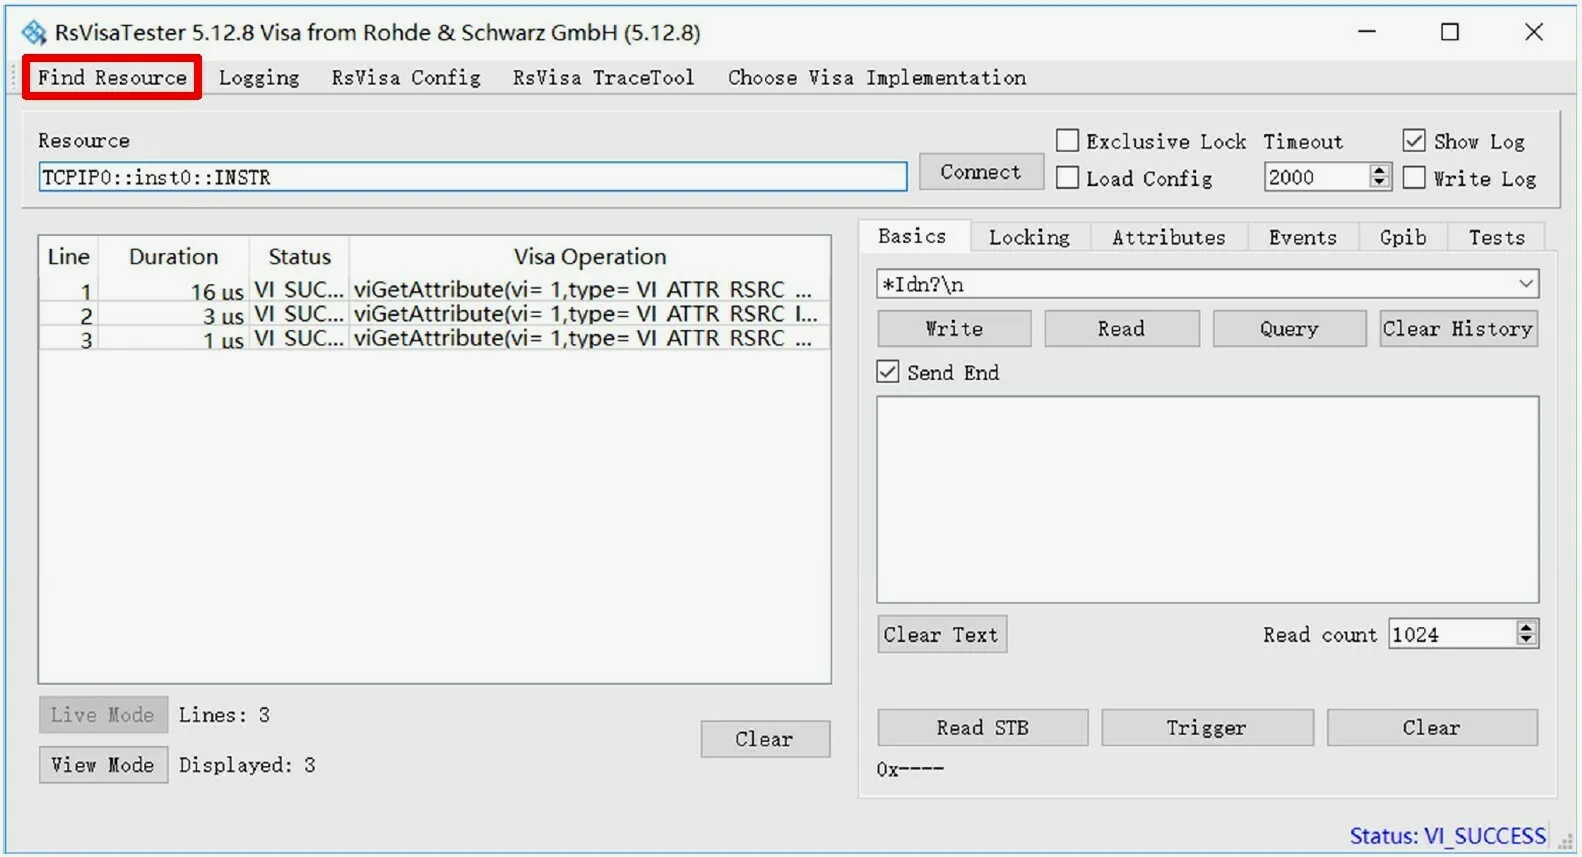1582x857 pixels.
Task: Switch to the Locking tab
Action: pos(1029,238)
